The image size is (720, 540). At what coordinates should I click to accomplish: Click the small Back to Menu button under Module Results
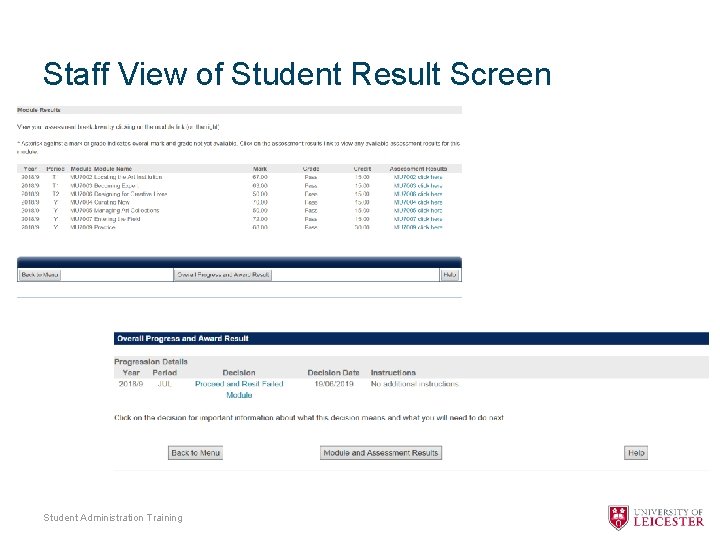click(40, 275)
